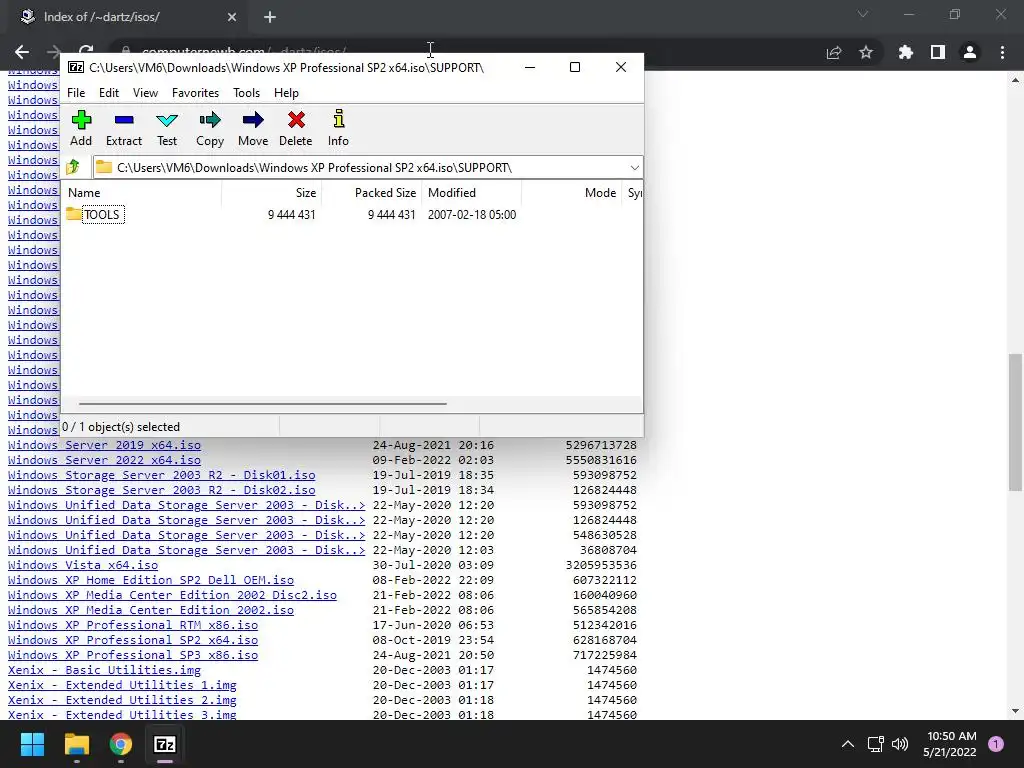1024x768 pixels.
Task: Open the network tray icon
Action: tap(876, 744)
